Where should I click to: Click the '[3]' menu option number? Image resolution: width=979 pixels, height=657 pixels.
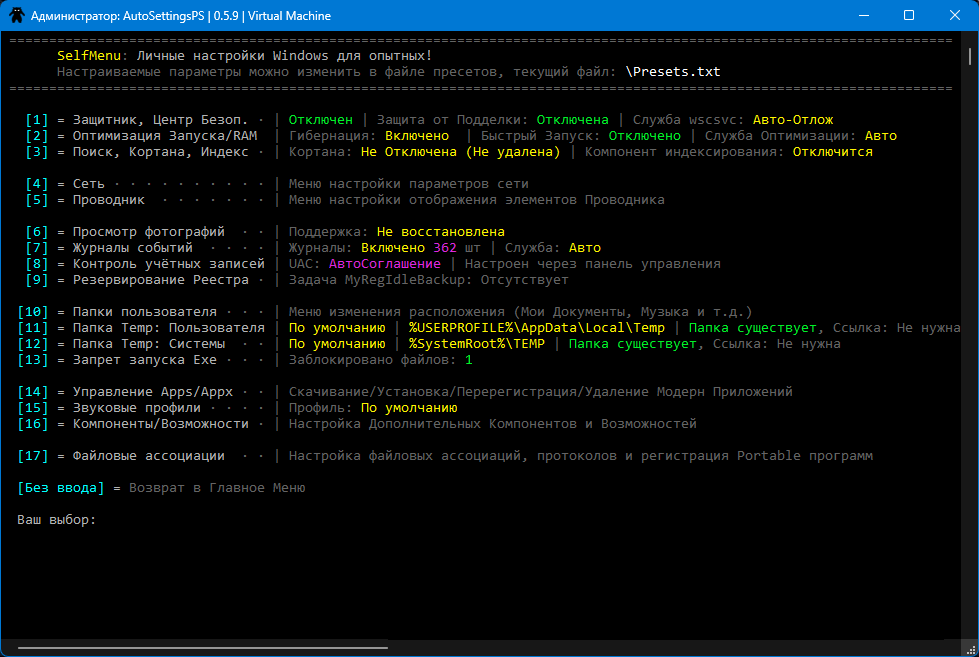37,152
